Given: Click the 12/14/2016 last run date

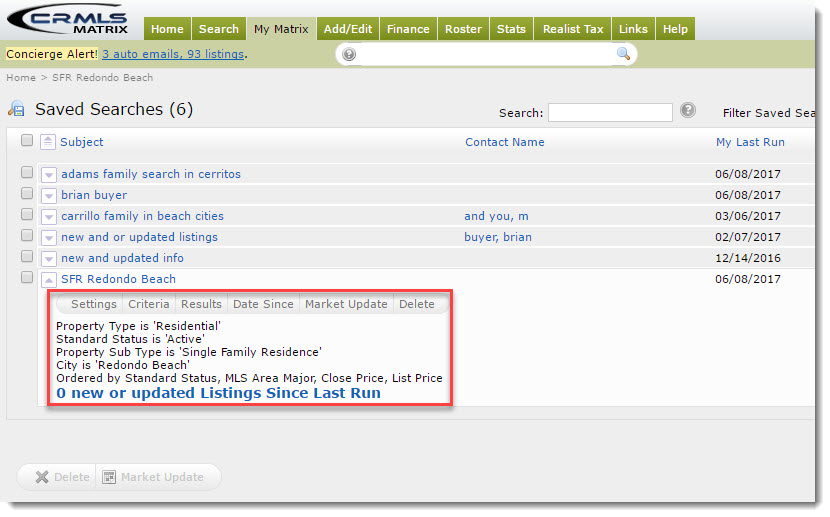Looking at the screenshot, I should [x=747, y=258].
